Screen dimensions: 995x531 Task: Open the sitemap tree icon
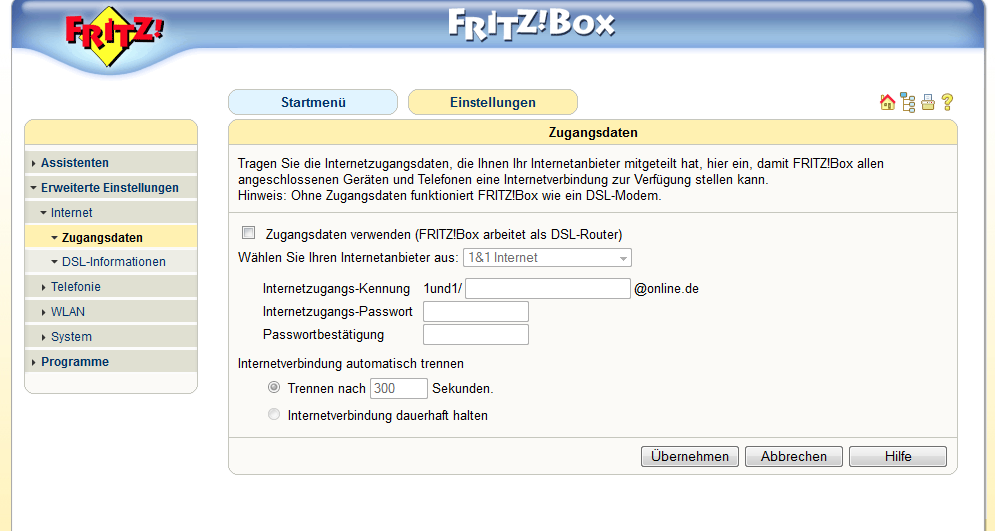tap(908, 103)
